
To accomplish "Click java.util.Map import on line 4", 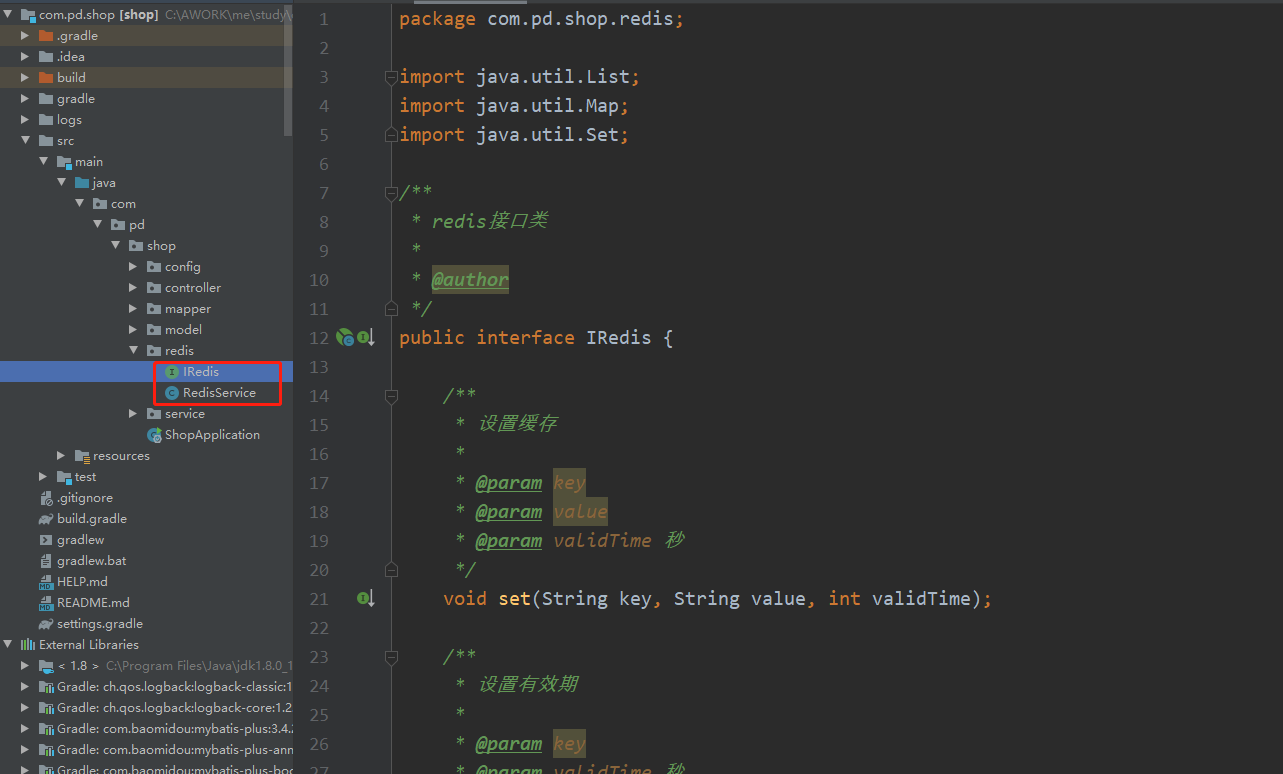I will (x=552, y=106).
